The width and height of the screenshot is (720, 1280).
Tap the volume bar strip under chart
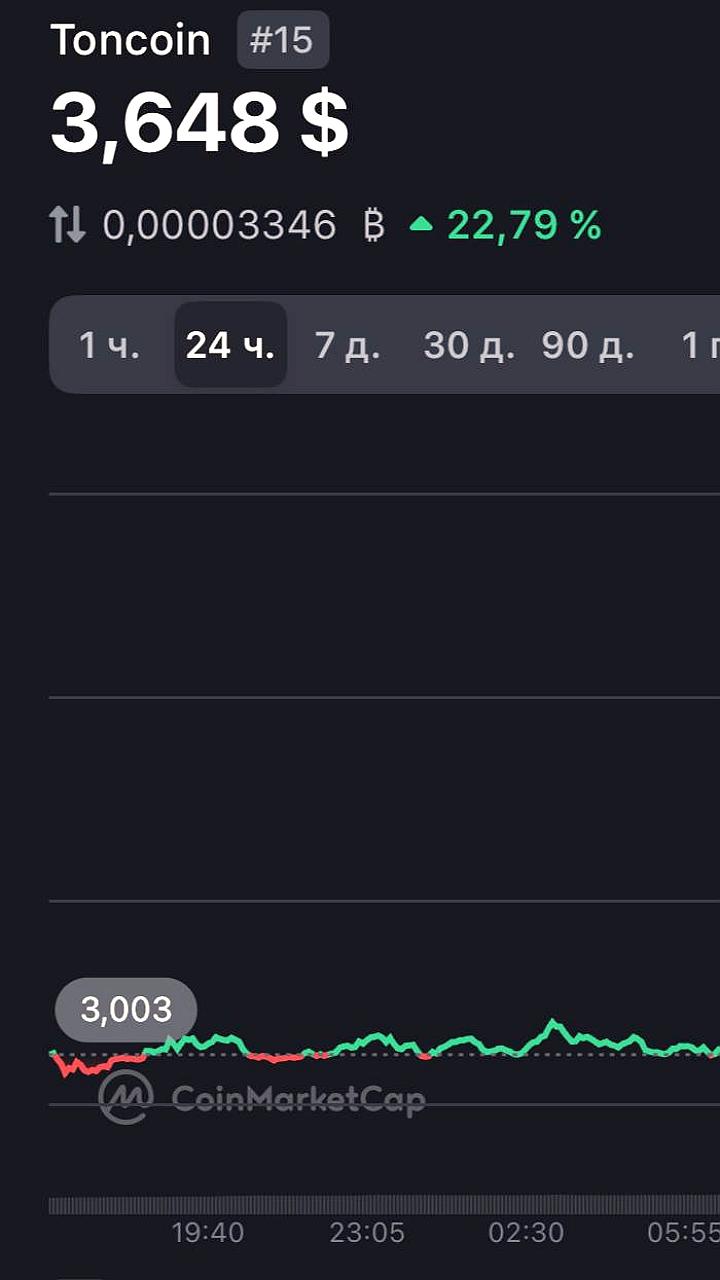coord(384,1206)
